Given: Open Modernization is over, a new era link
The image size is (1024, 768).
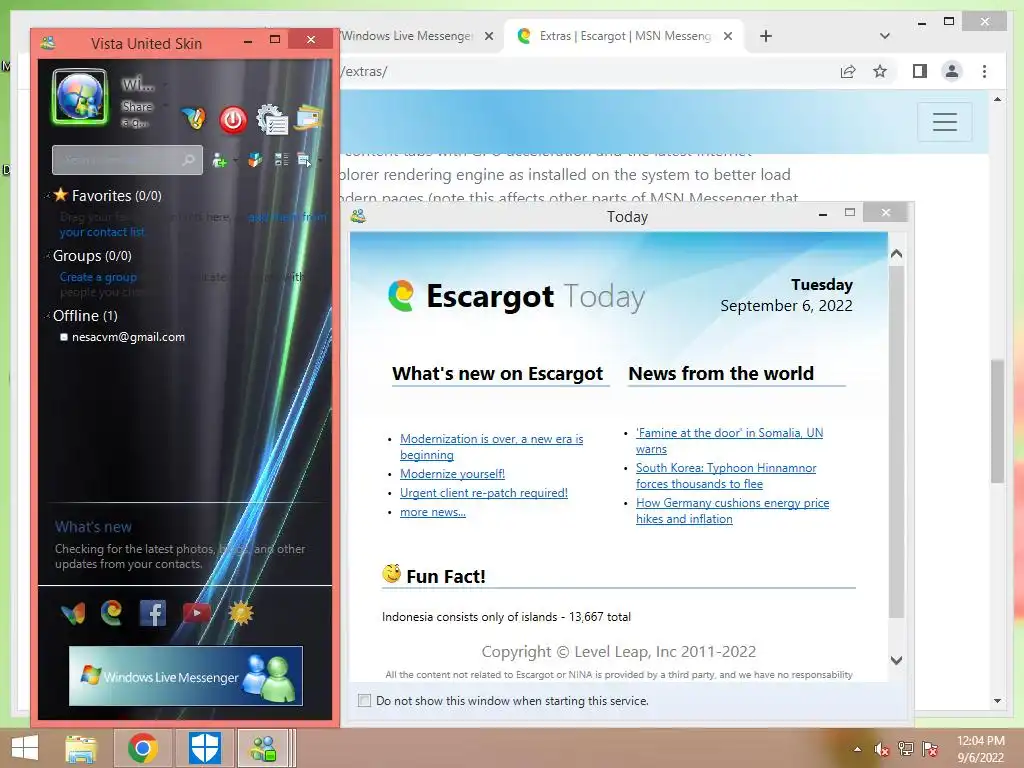Looking at the screenshot, I should [x=492, y=447].
